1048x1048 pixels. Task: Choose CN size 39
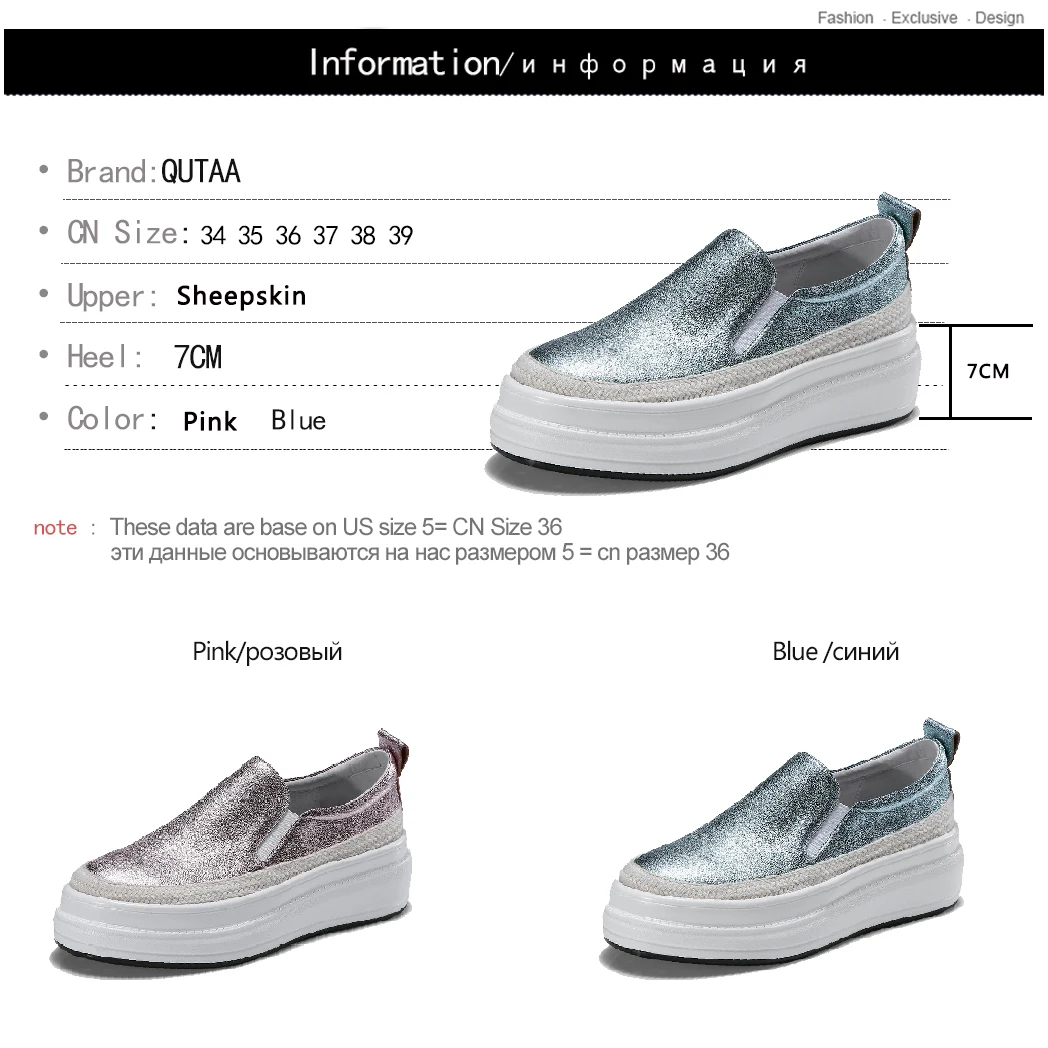tap(400, 235)
